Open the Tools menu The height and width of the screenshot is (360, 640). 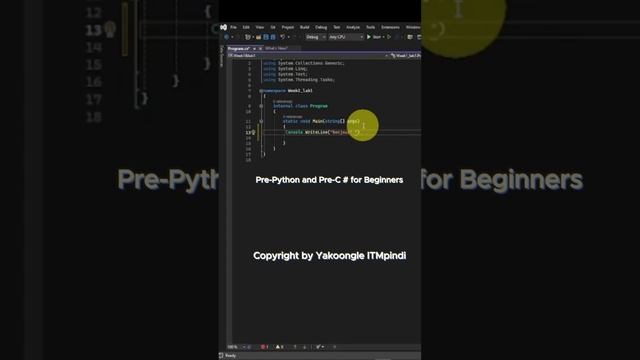370,27
